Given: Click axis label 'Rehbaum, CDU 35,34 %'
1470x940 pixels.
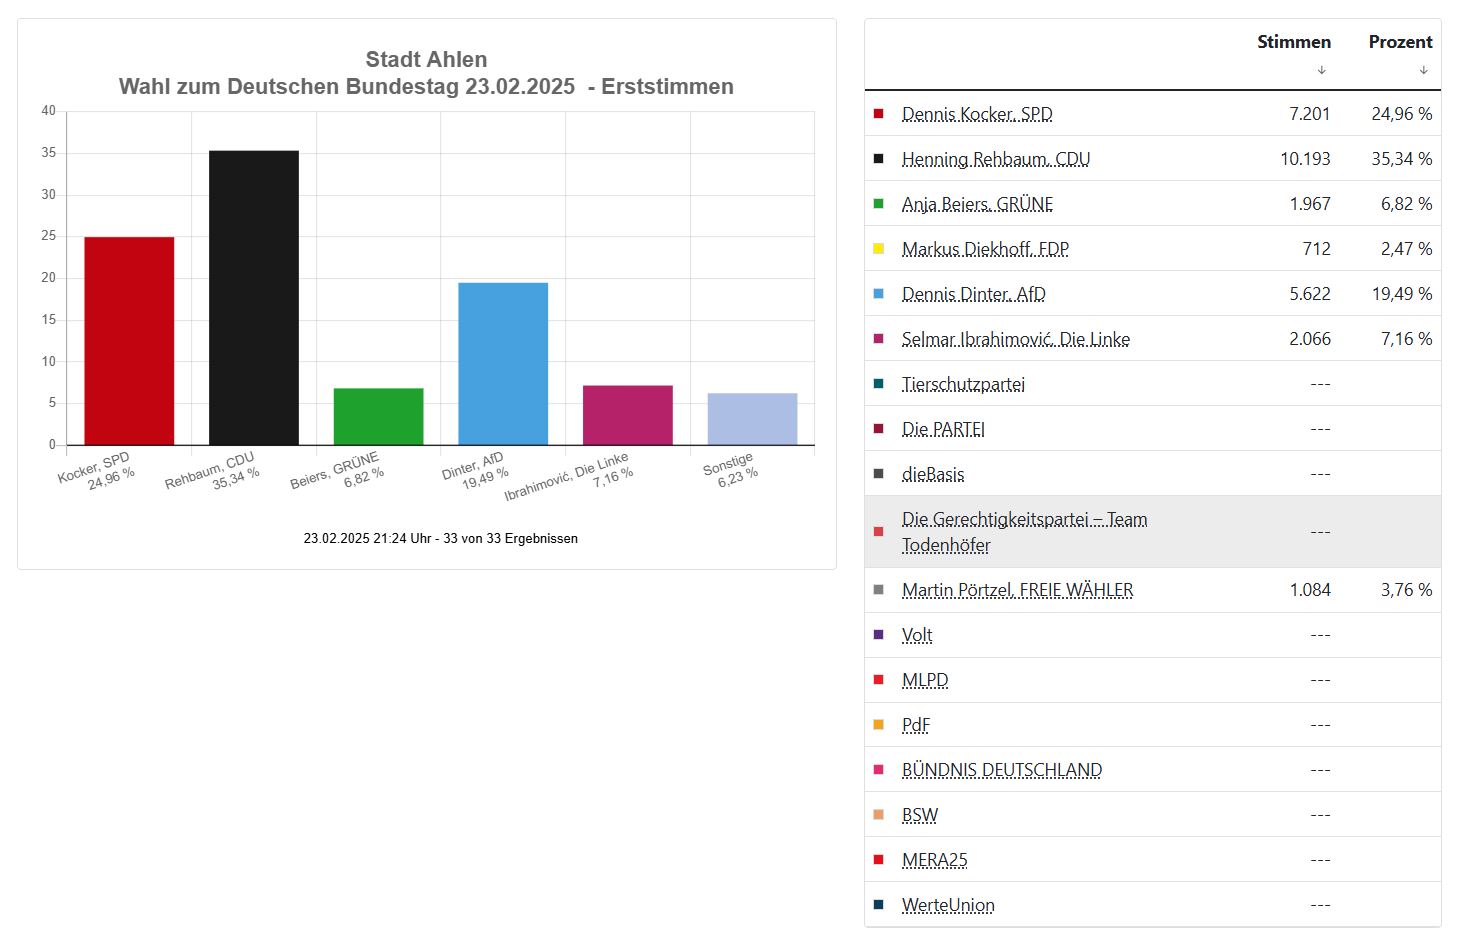Looking at the screenshot, I should [213, 470].
